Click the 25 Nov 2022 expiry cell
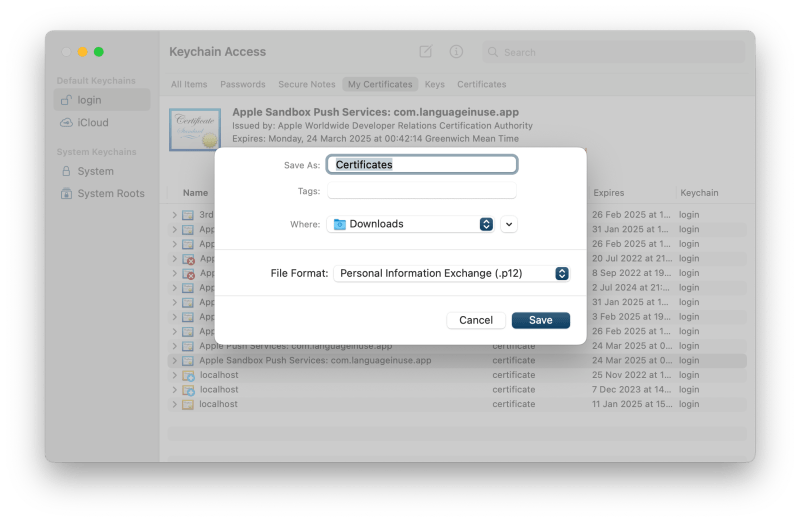The image size is (800, 522). (631, 375)
